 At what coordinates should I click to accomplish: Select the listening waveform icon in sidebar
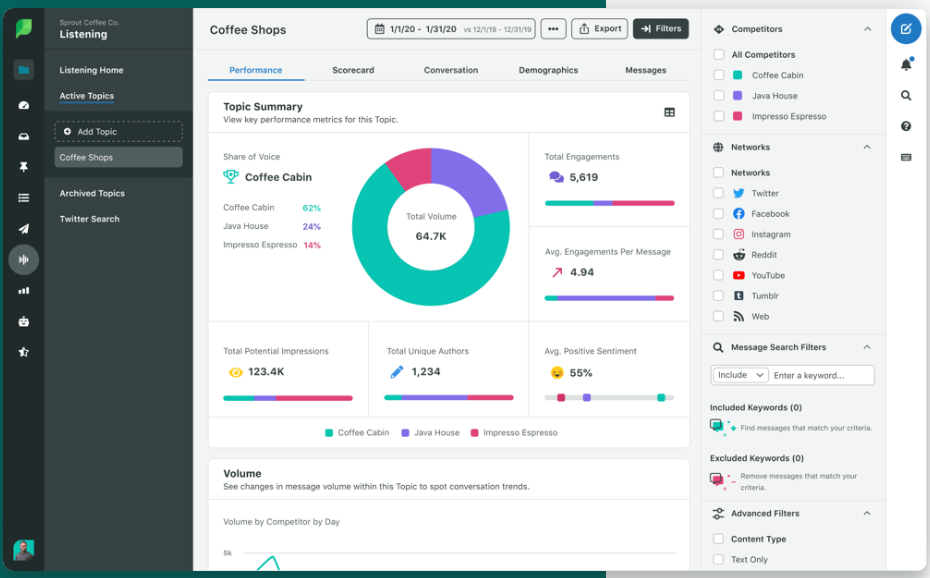(x=24, y=260)
